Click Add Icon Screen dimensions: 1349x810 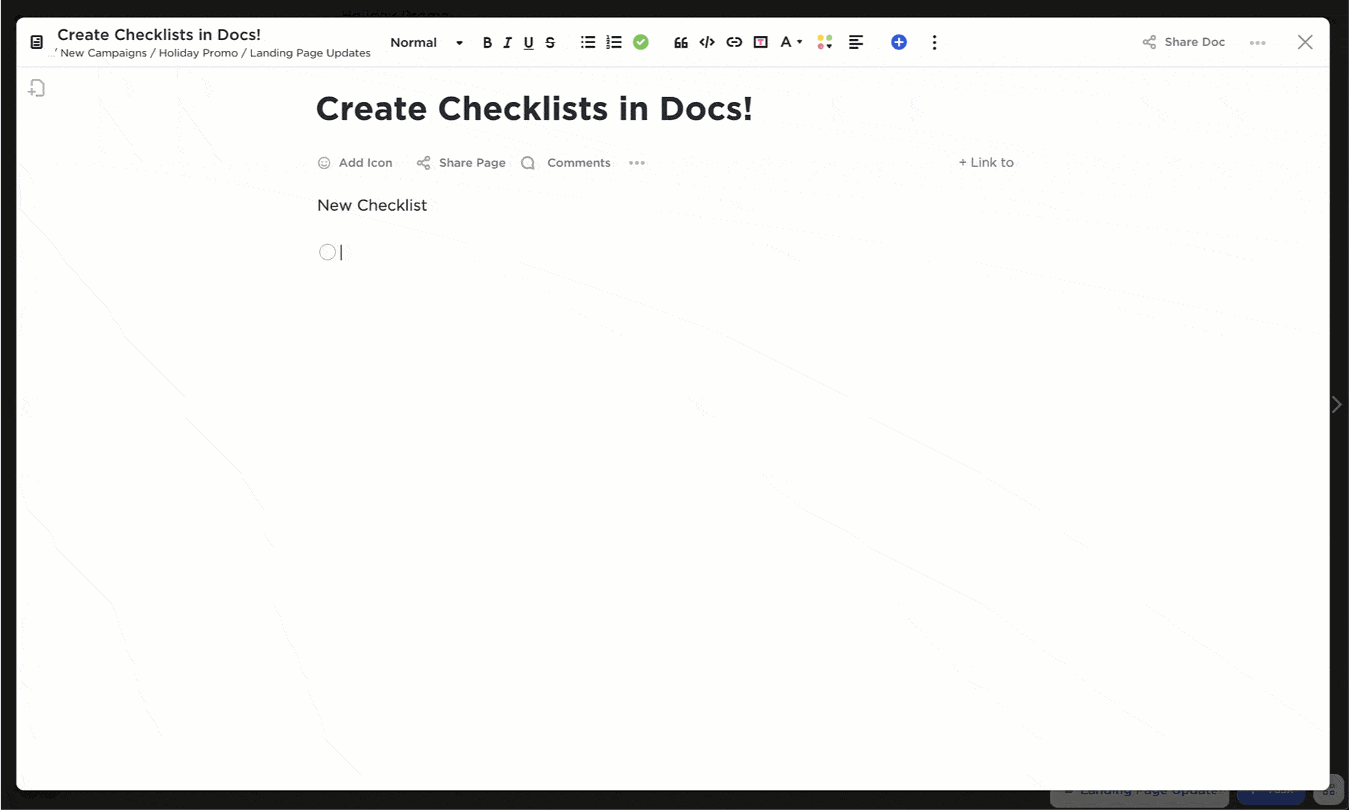(355, 163)
